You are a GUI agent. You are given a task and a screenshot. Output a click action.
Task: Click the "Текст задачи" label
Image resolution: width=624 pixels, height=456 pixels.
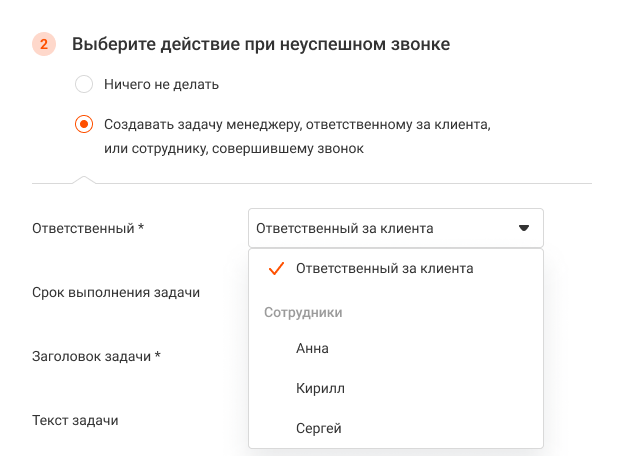coord(75,420)
